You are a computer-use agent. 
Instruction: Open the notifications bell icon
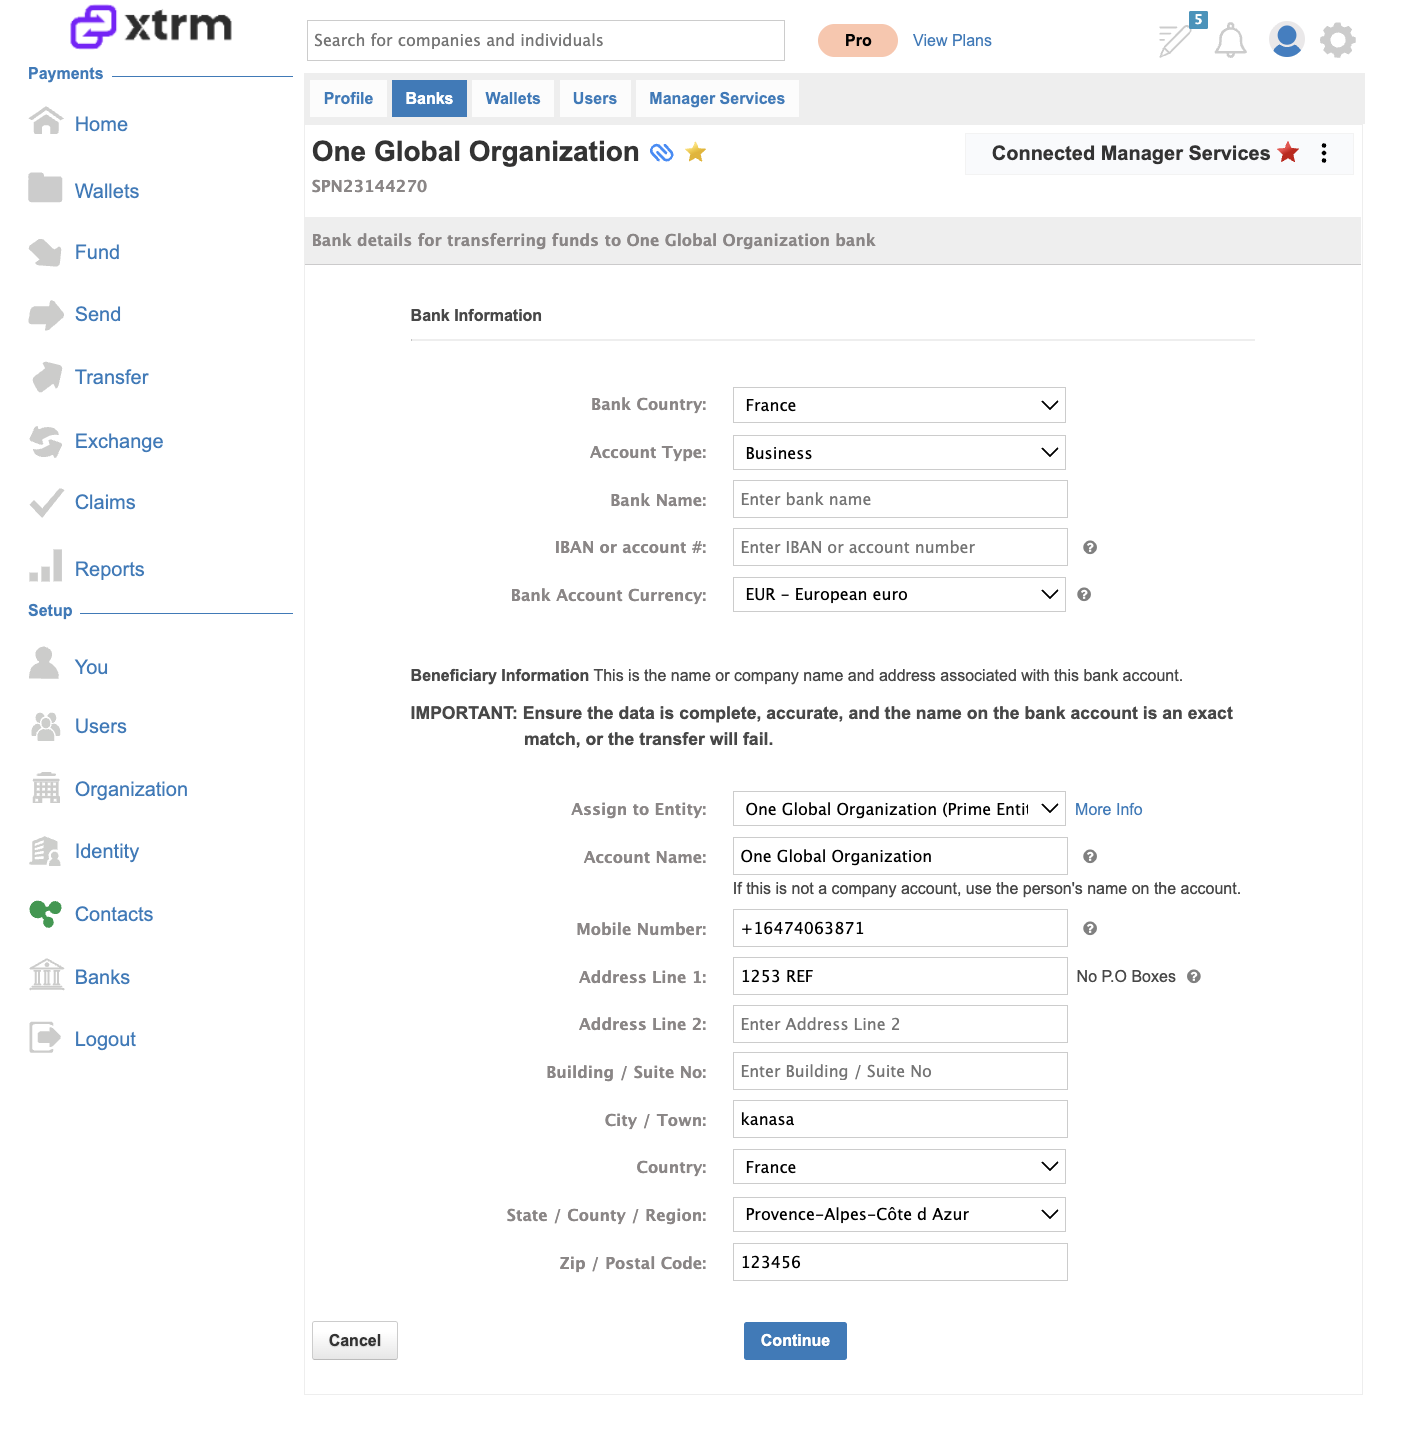(1230, 41)
